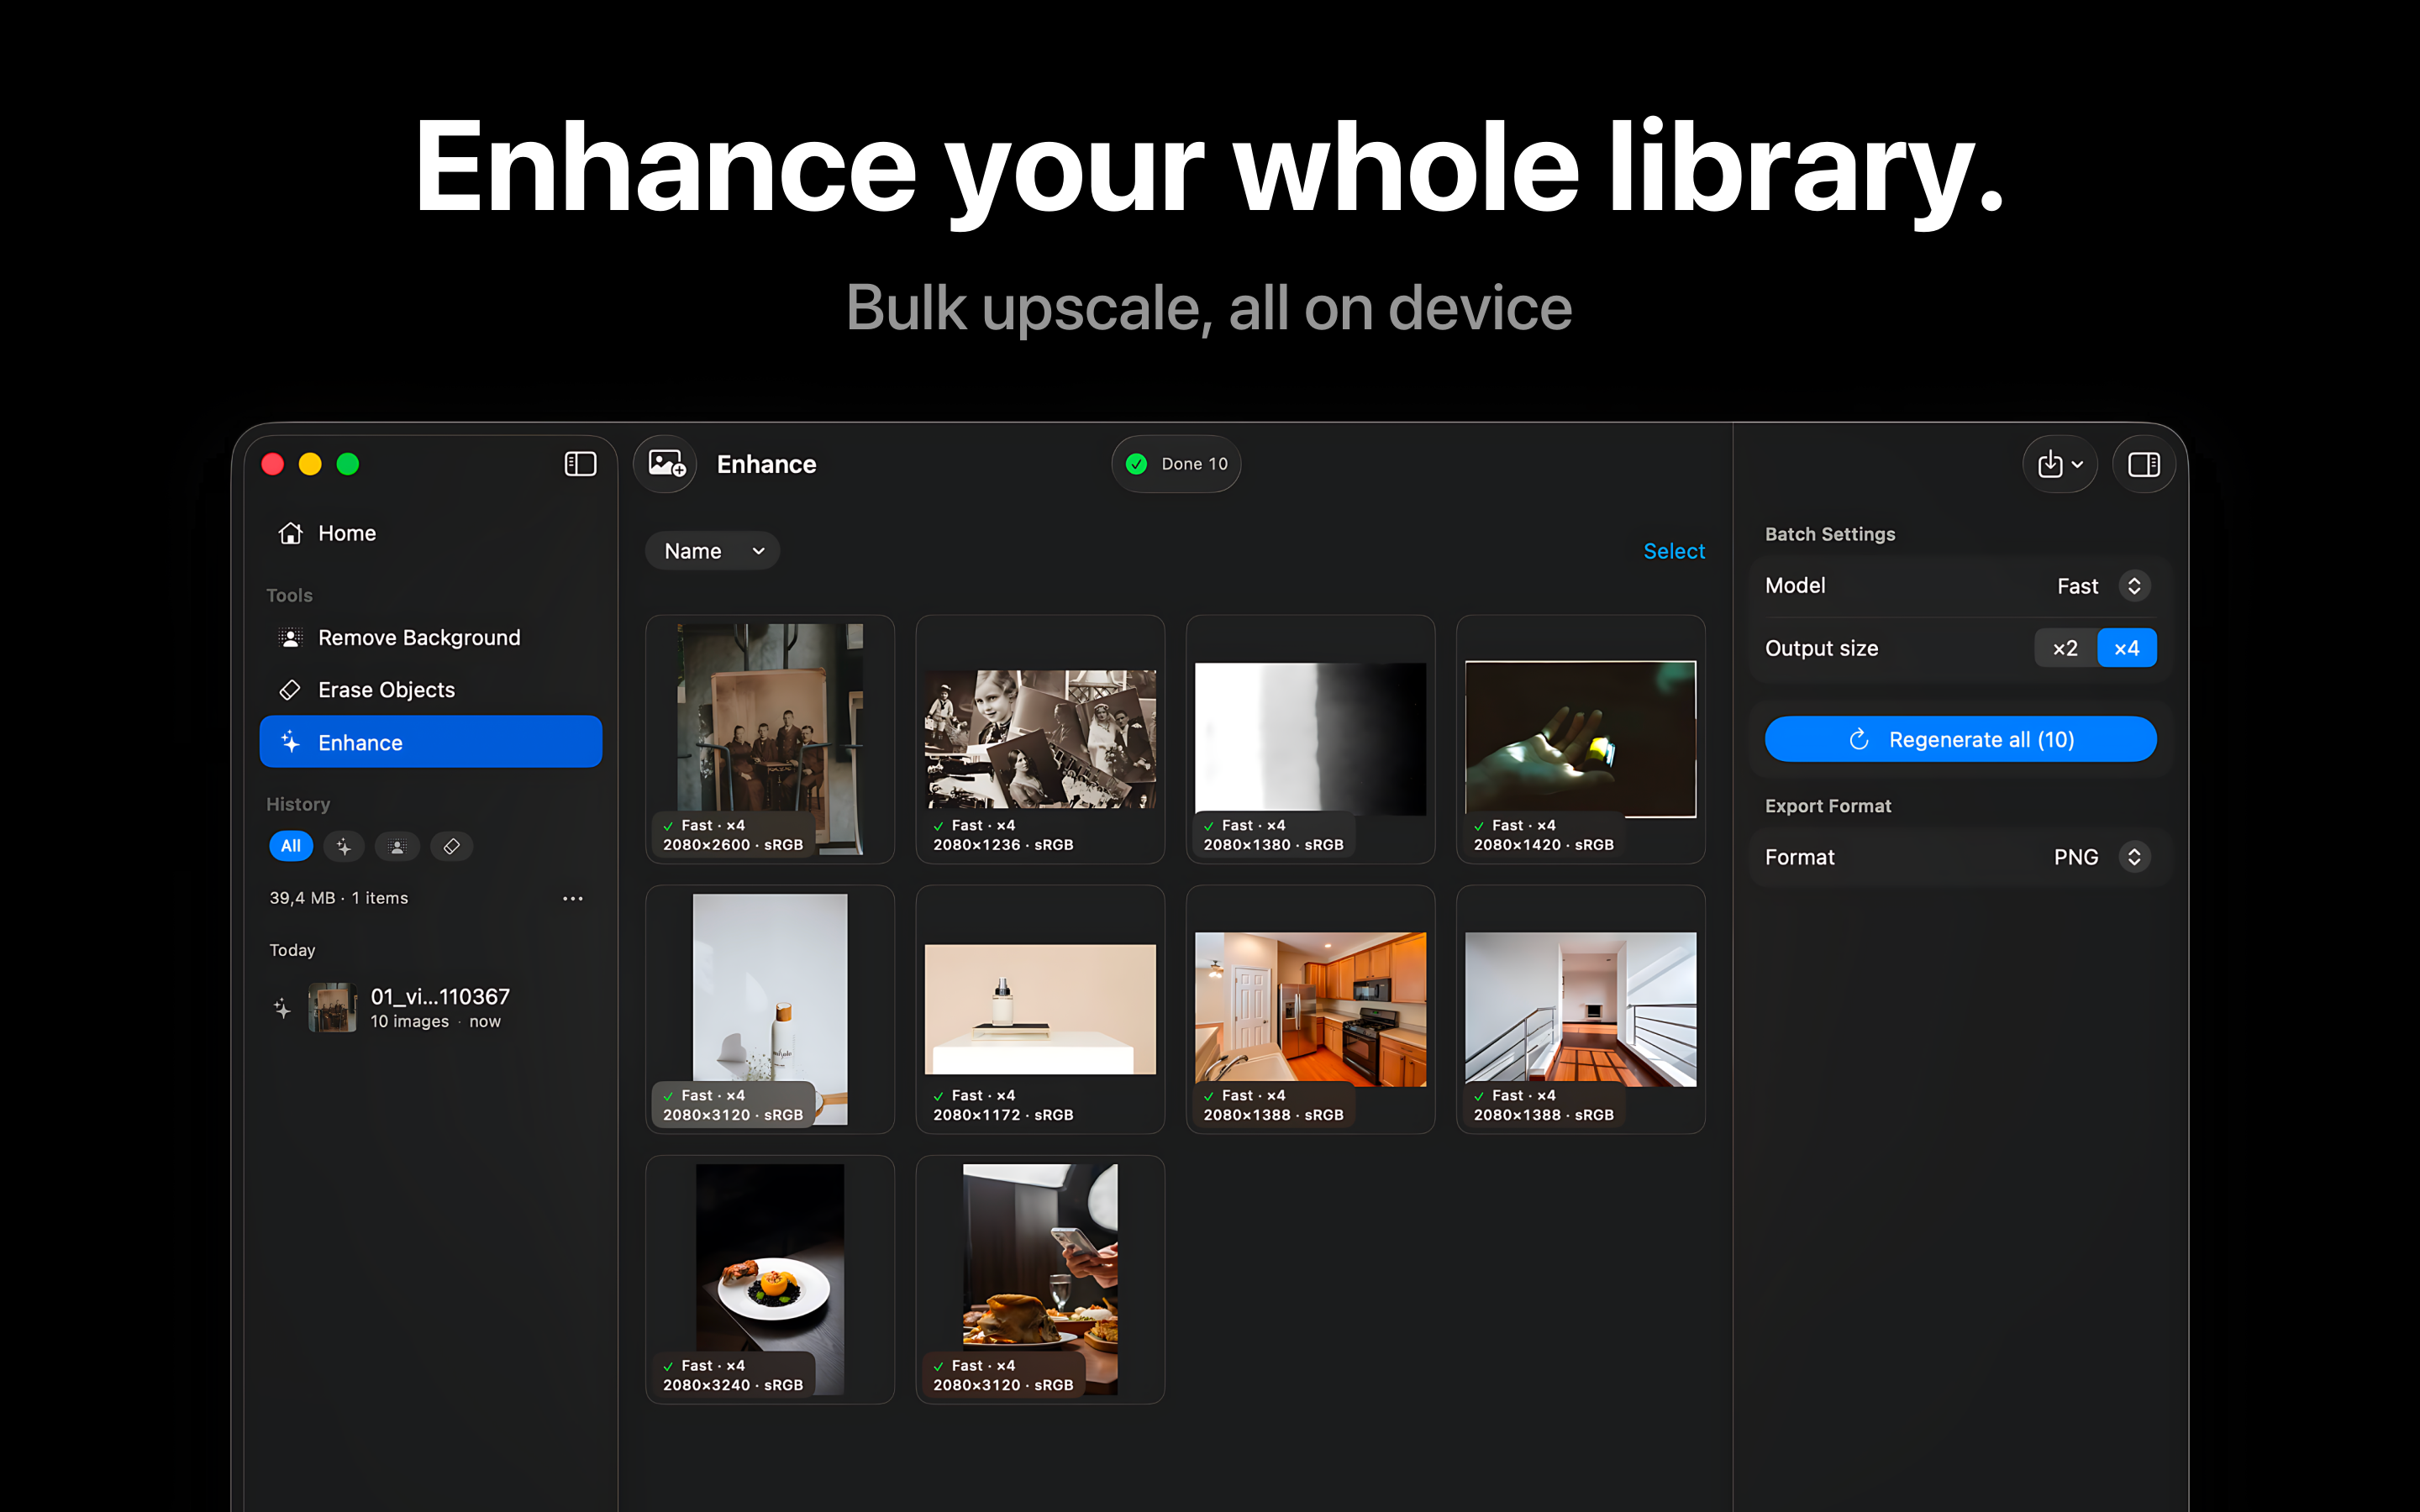The height and width of the screenshot is (1512, 2420).
Task: Open history item 01_vi...110367
Action: click(x=430, y=1007)
